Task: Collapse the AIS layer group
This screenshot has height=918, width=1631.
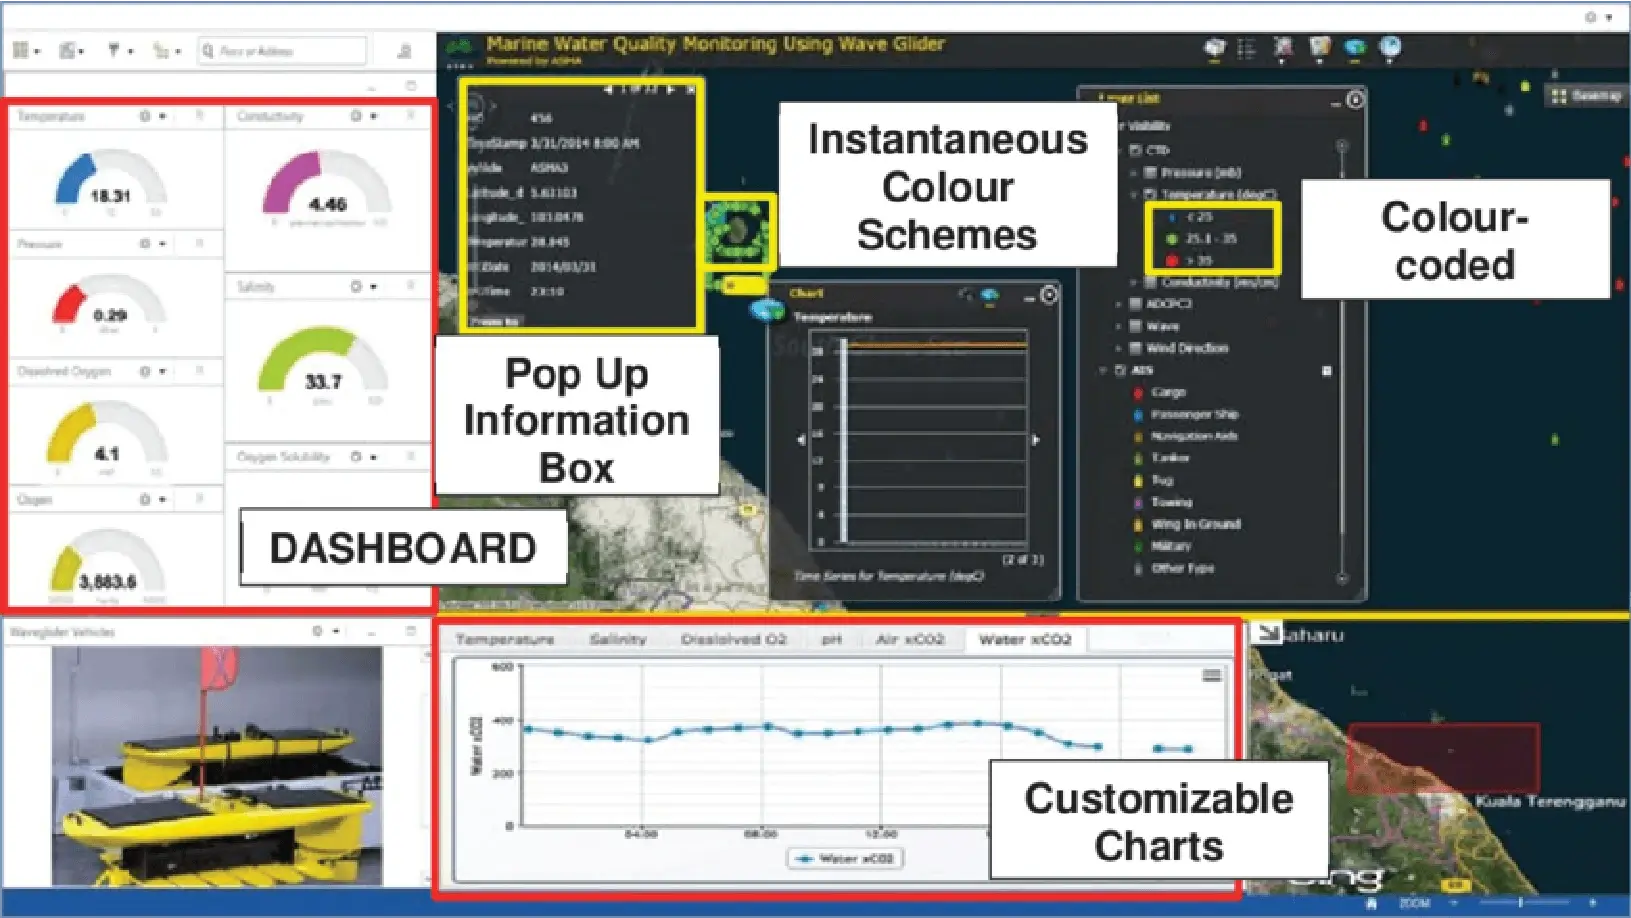Action: 1104,370
